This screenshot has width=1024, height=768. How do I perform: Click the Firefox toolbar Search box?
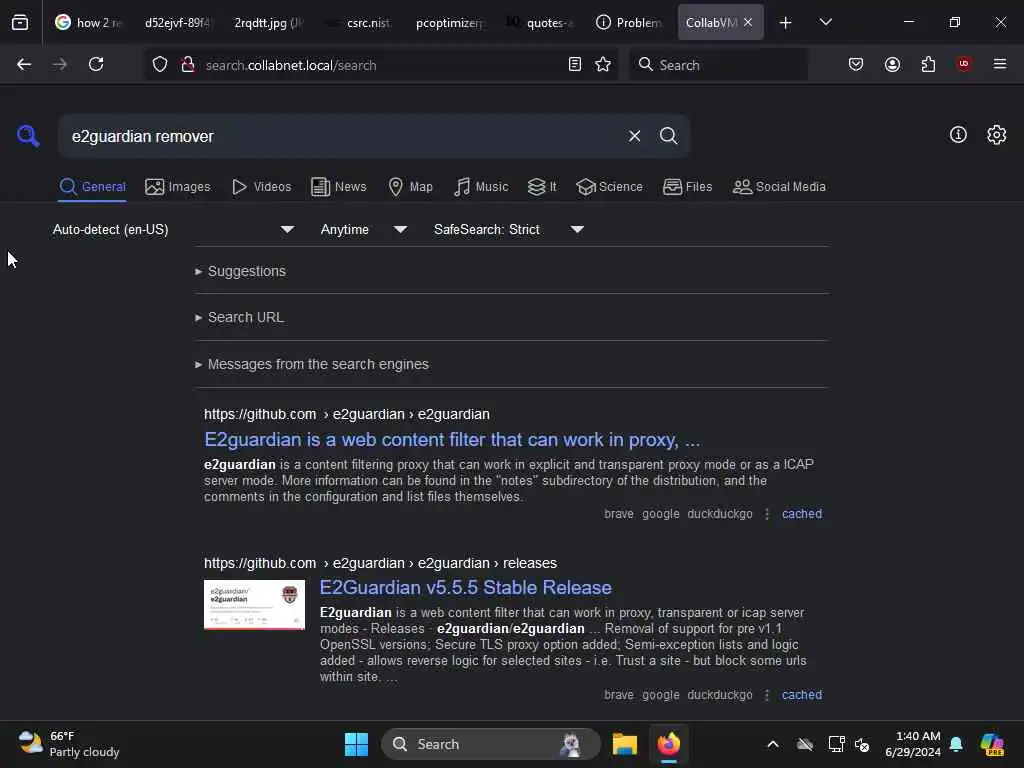[x=718, y=65]
